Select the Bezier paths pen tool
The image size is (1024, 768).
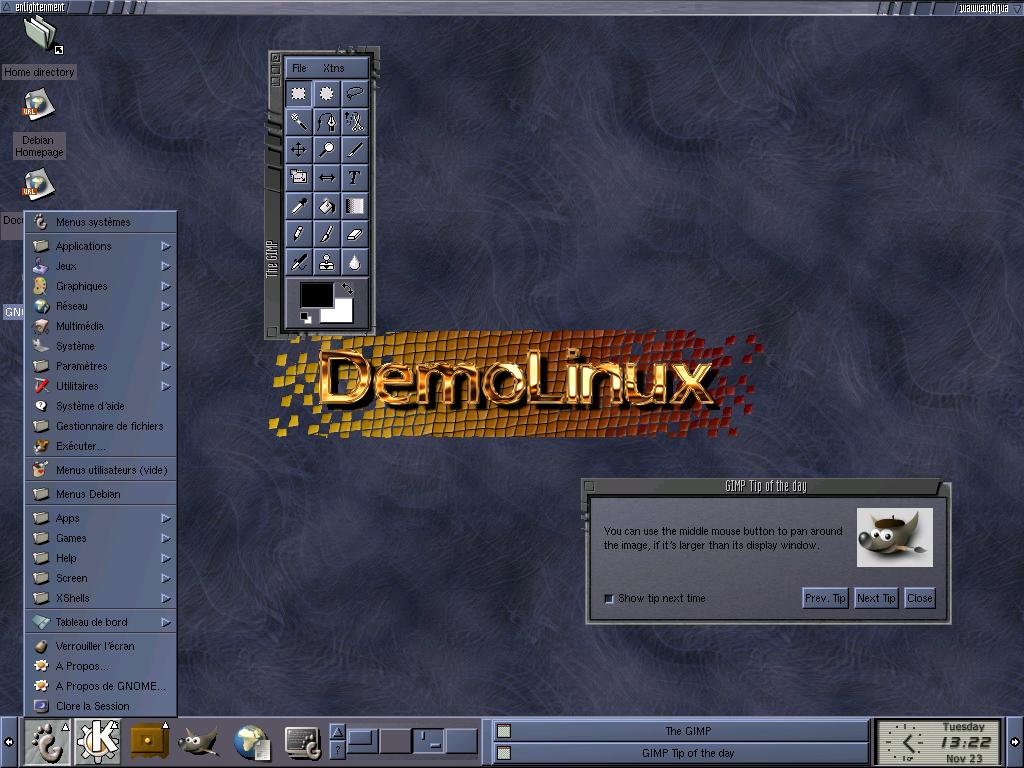327,121
